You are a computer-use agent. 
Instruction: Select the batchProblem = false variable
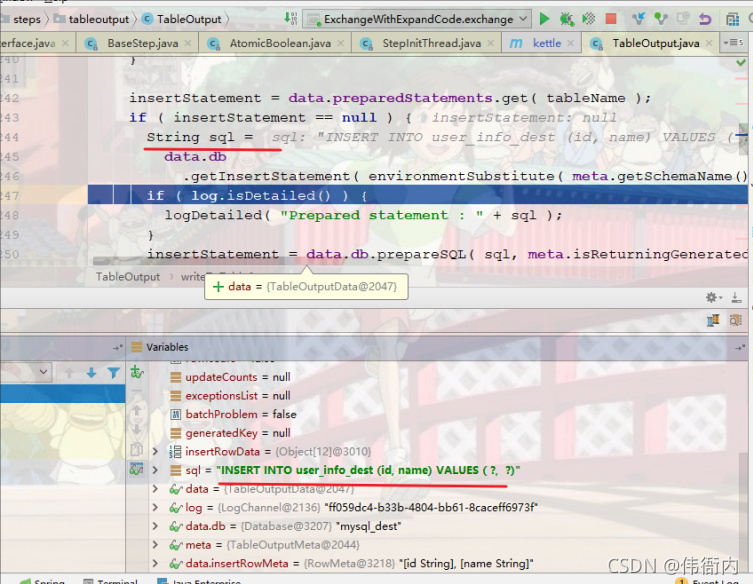[x=233, y=414]
